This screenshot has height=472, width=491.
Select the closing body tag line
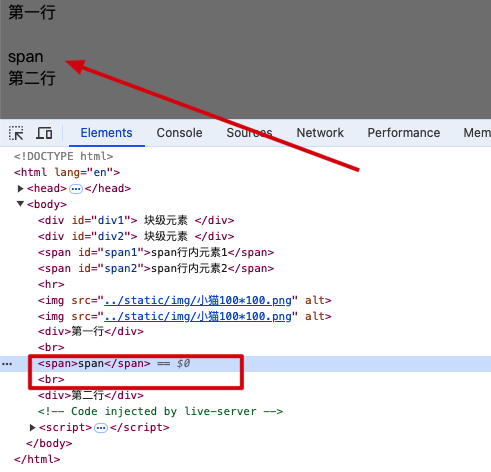point(49,443)
